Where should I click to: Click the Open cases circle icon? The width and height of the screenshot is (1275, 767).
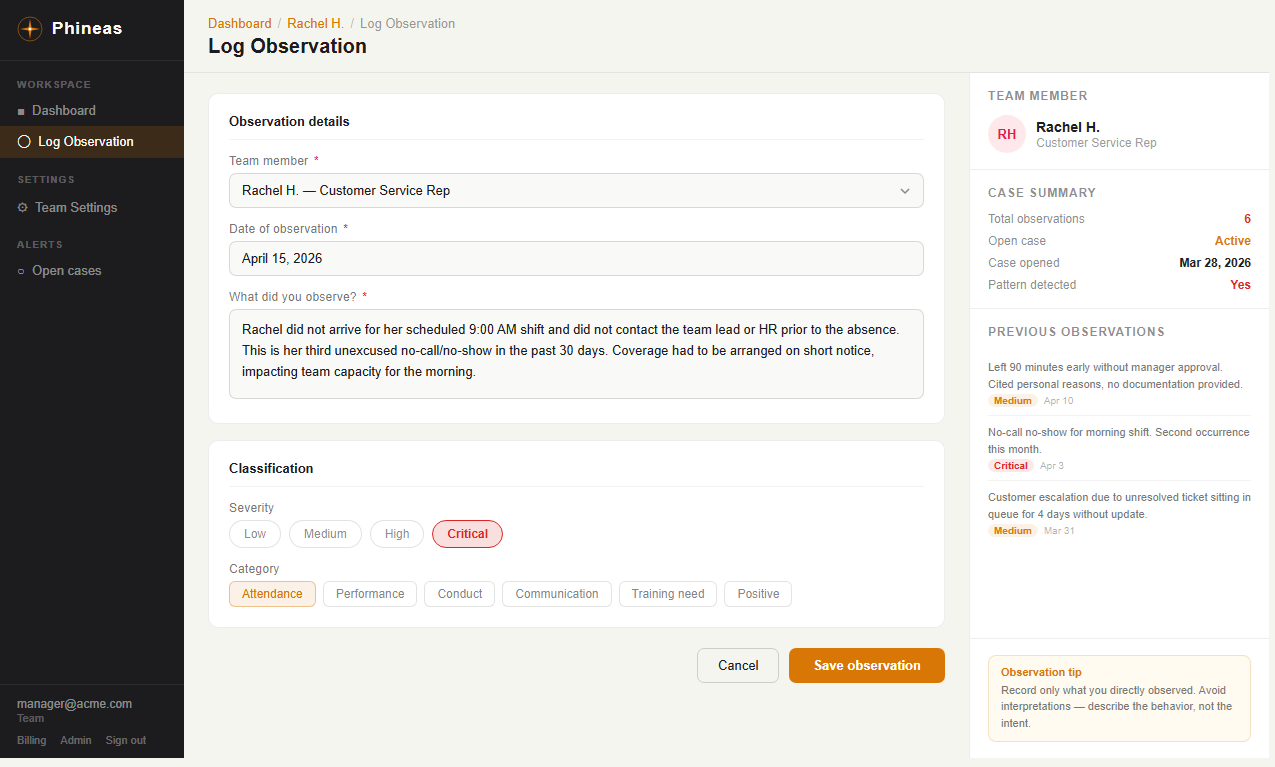pos(21,271)
